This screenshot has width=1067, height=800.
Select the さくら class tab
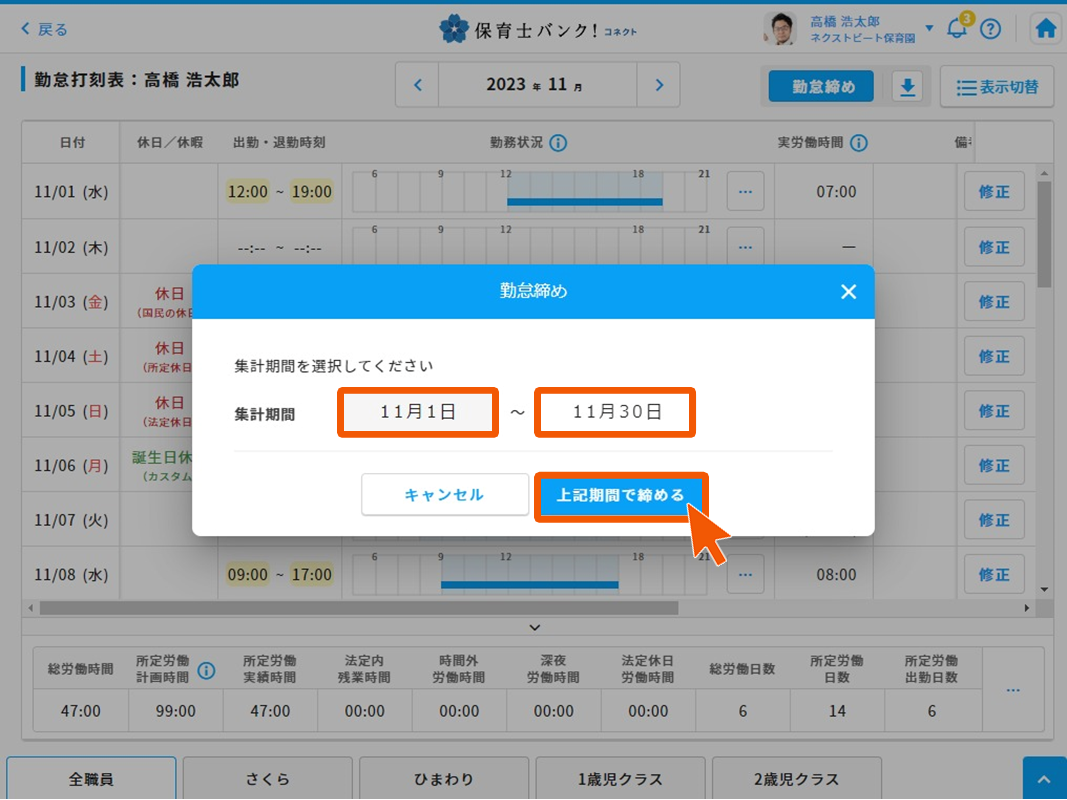[267, 779]
